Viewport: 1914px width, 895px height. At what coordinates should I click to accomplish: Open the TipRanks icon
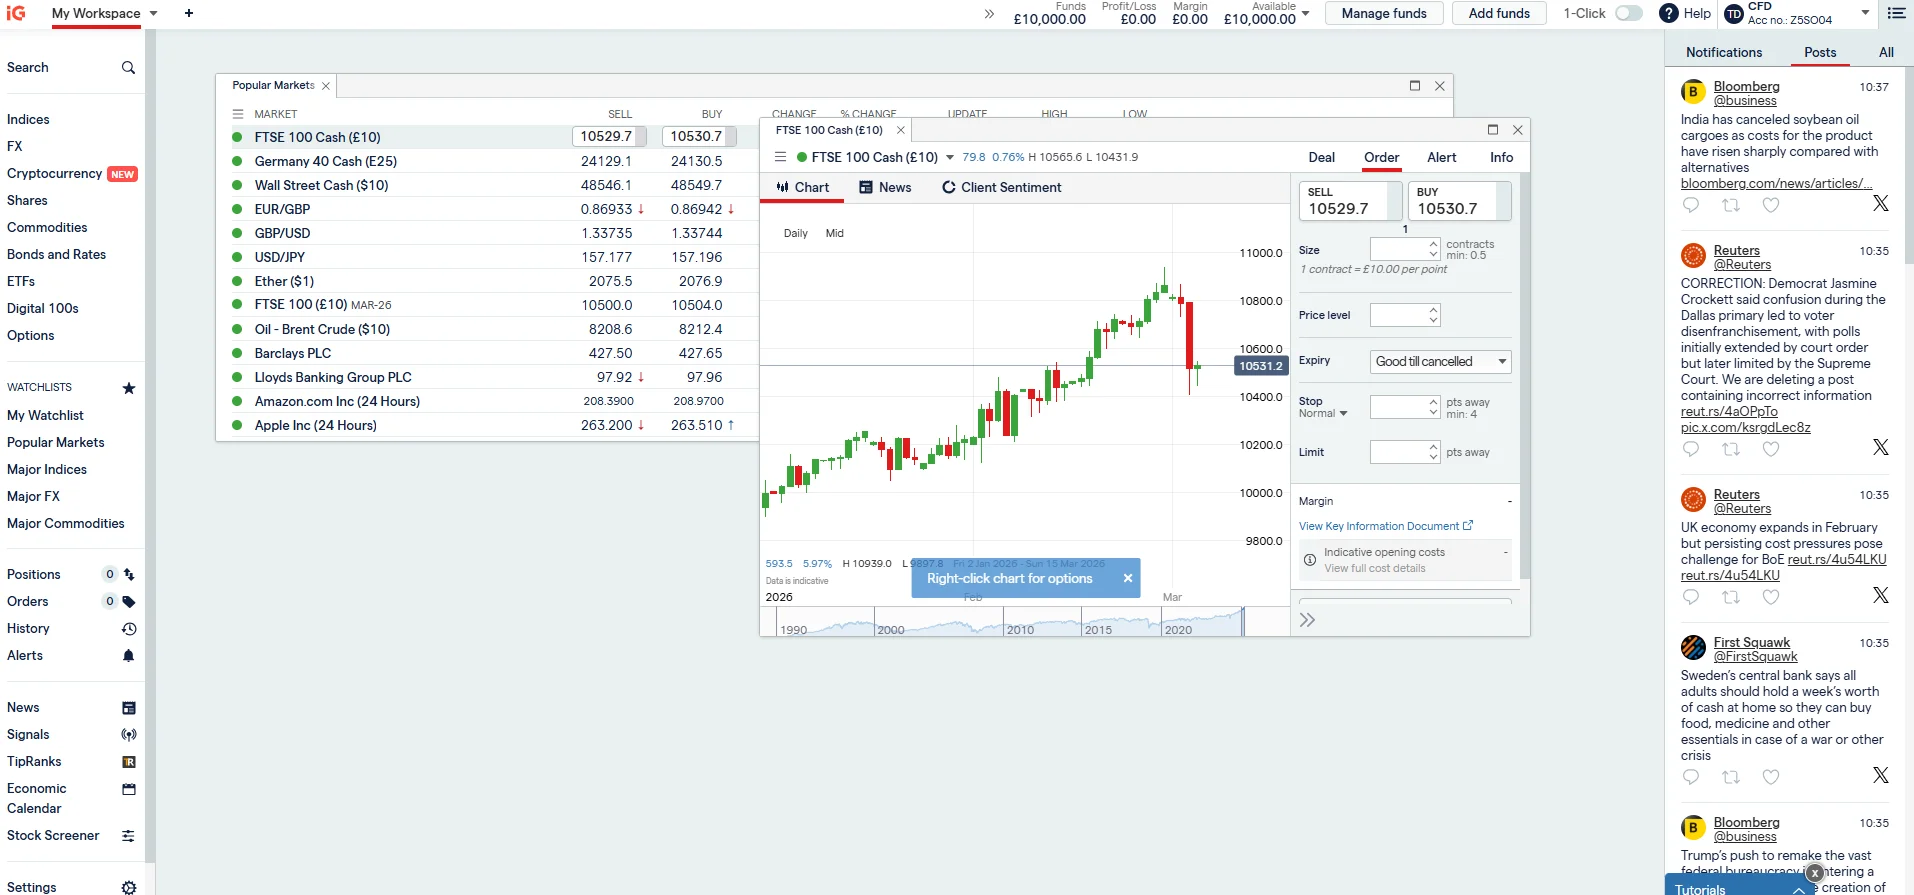(x=129, y=762)
